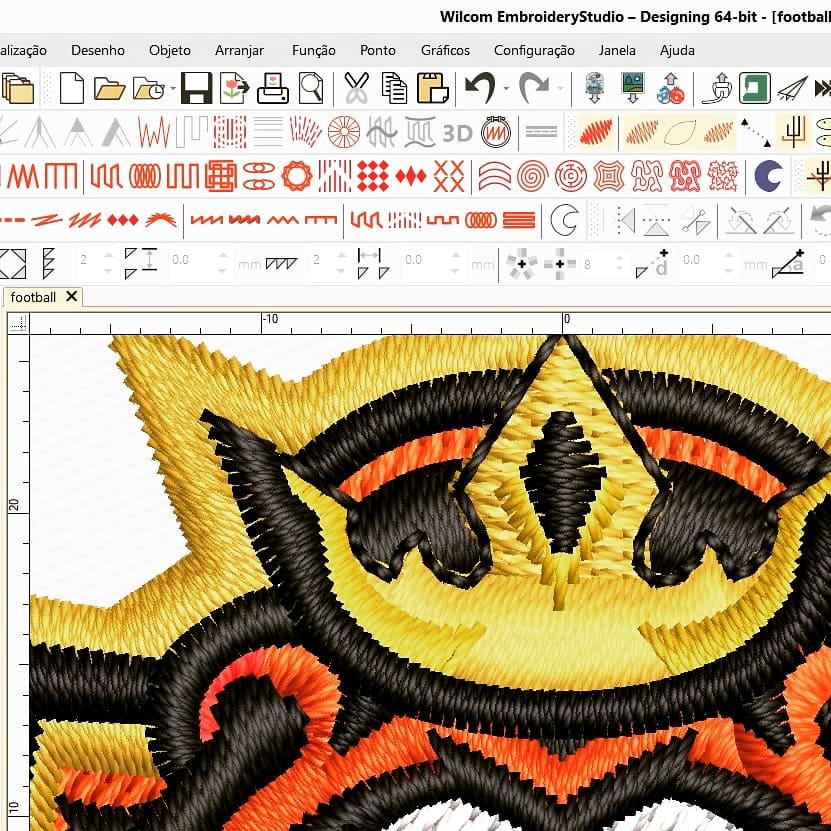The height and width of the screenshot is (831, 831).
Task: Select the XX cross stitch fill icon
Action: coord(449,176)
